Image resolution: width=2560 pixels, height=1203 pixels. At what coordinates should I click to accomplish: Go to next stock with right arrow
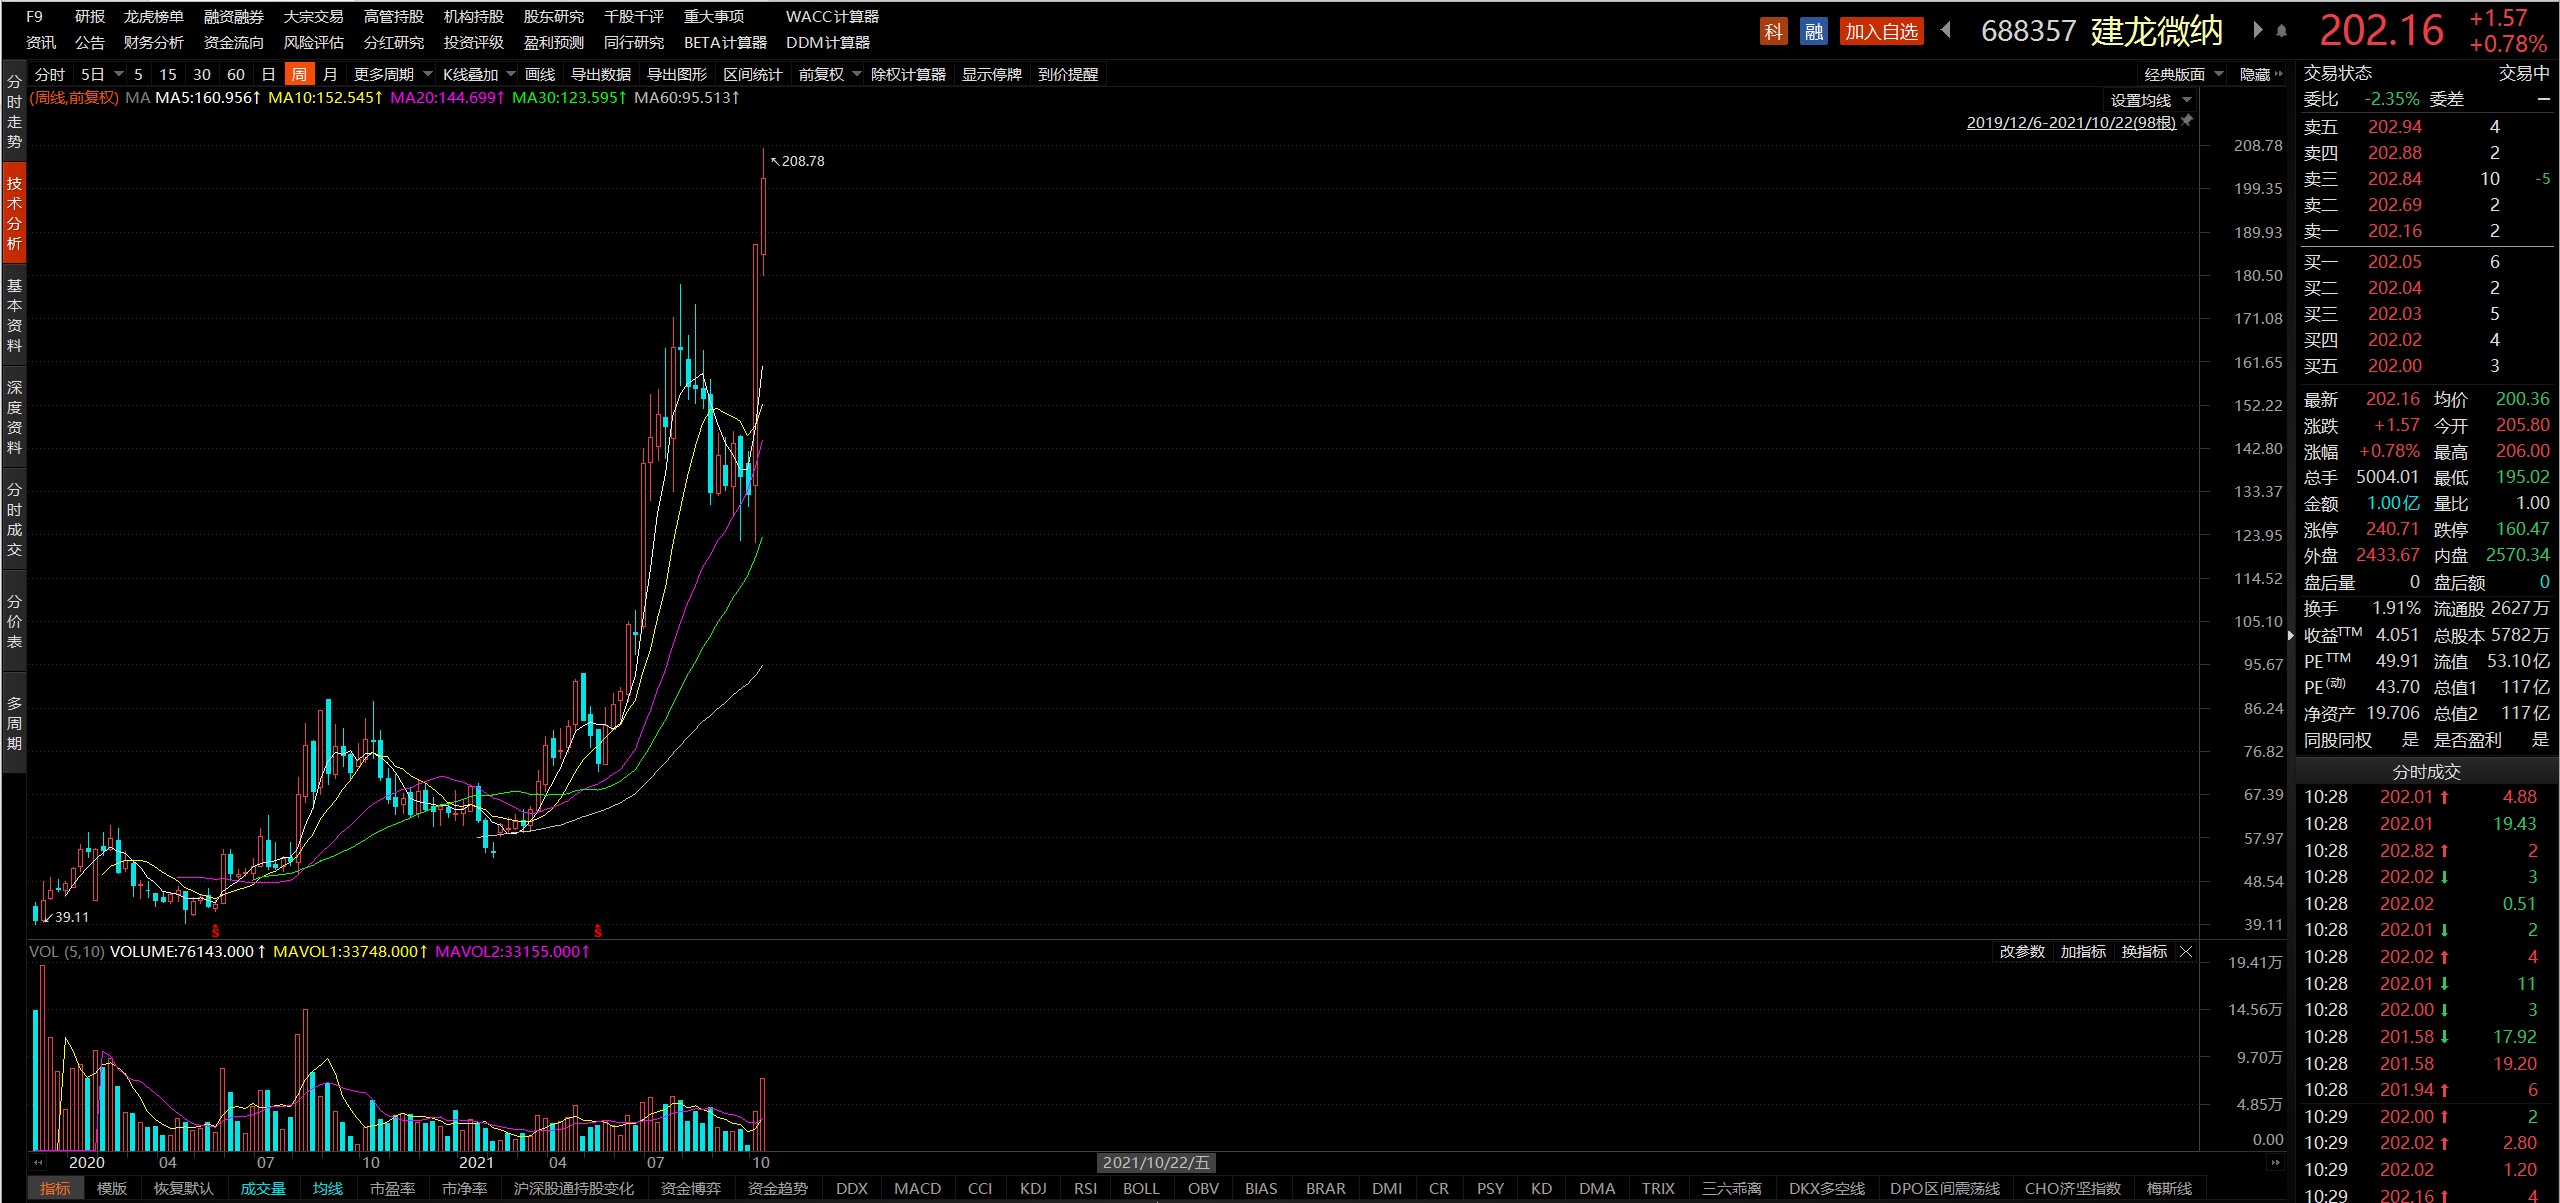tap(2257, 30)
